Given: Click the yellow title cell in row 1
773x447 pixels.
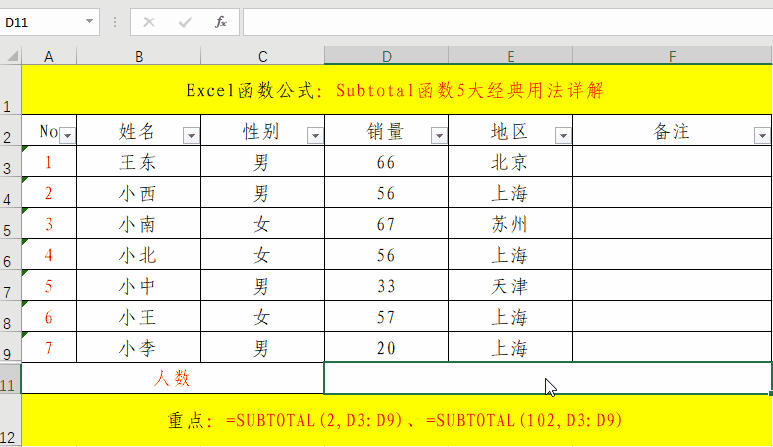Looking at the screenshot, I should pyautogui.click(x=396, y=91).
